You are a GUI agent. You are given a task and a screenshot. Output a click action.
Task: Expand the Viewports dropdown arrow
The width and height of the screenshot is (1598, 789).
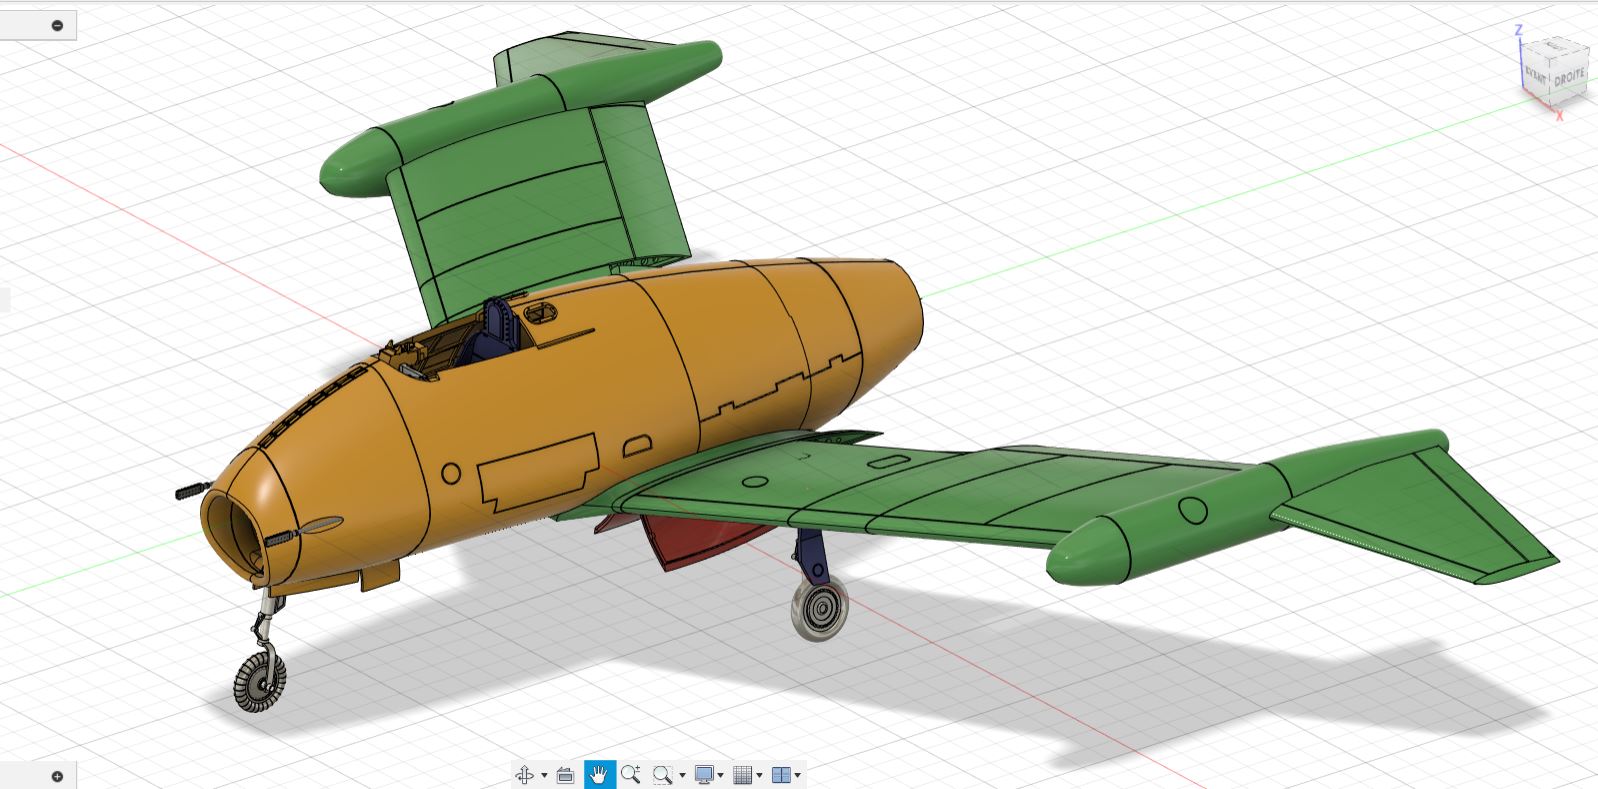[798, 775]
